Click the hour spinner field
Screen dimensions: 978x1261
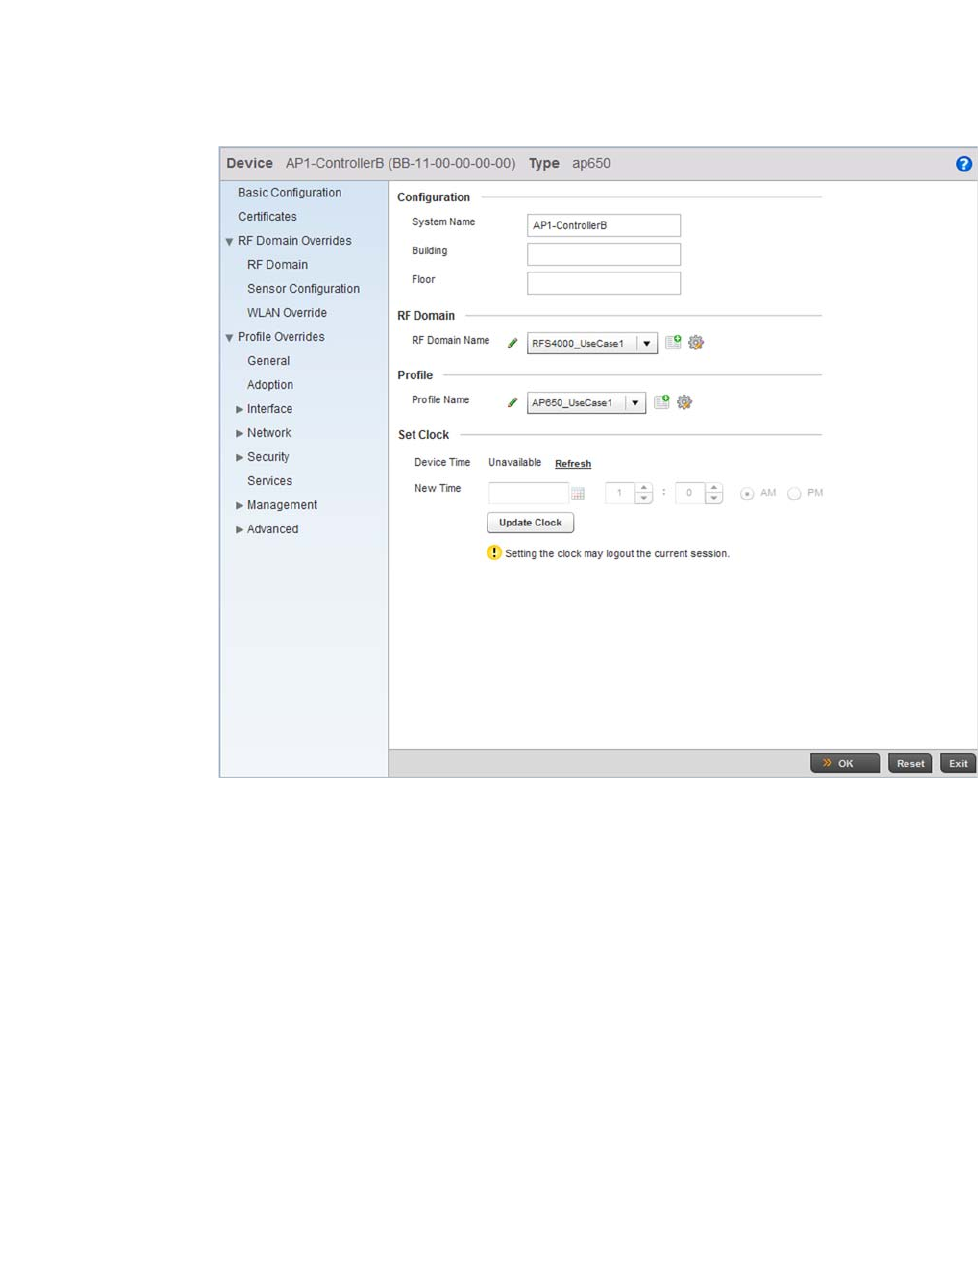620,493
